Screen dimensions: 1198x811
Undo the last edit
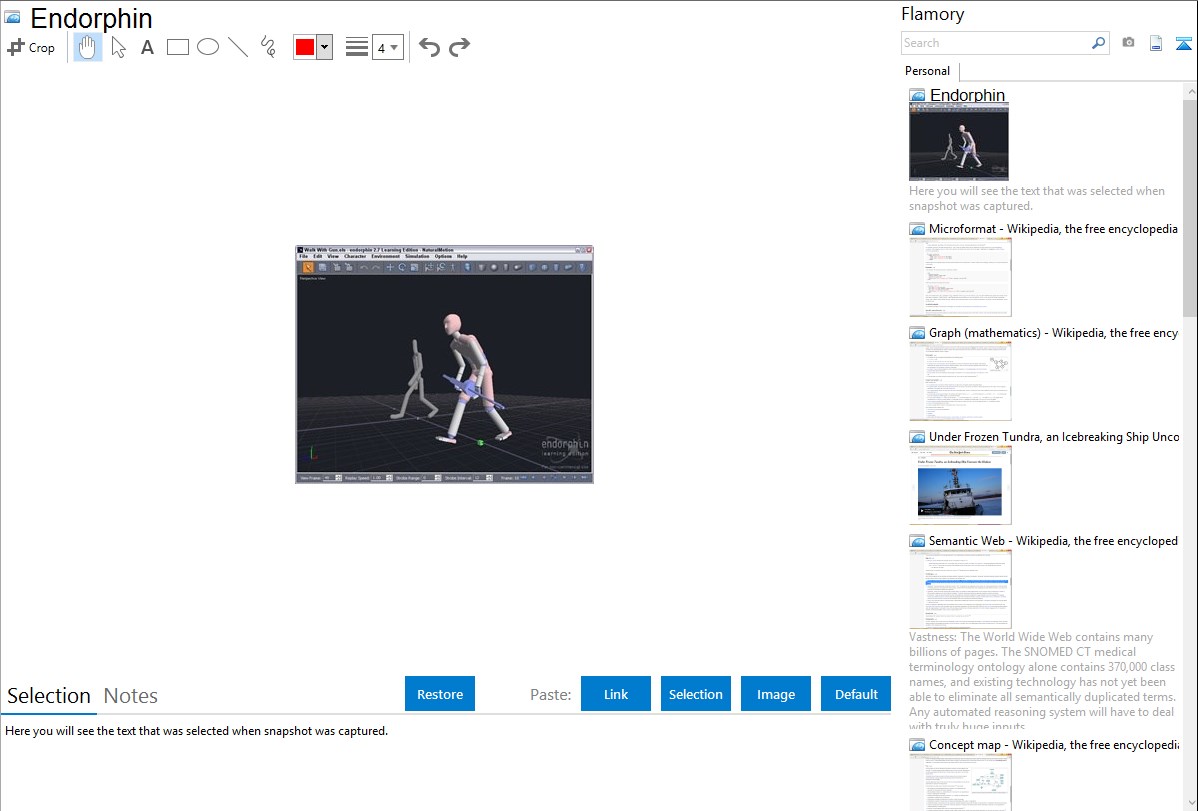pyautogui.click(x=429, y=47)
